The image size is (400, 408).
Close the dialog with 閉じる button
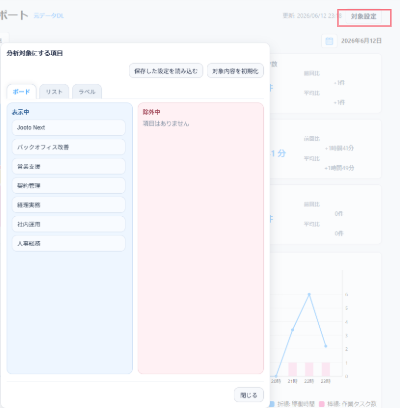[249, 395]
